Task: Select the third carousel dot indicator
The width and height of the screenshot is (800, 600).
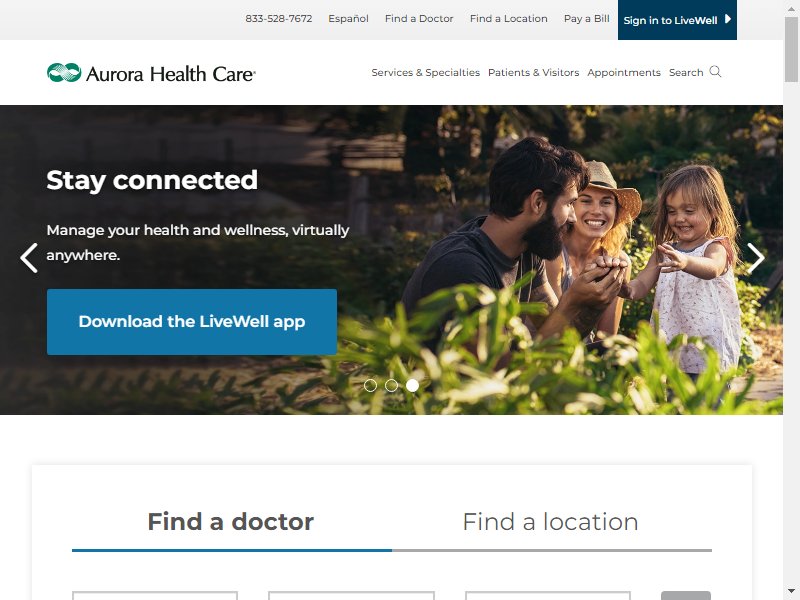Action: coord(412,386)
